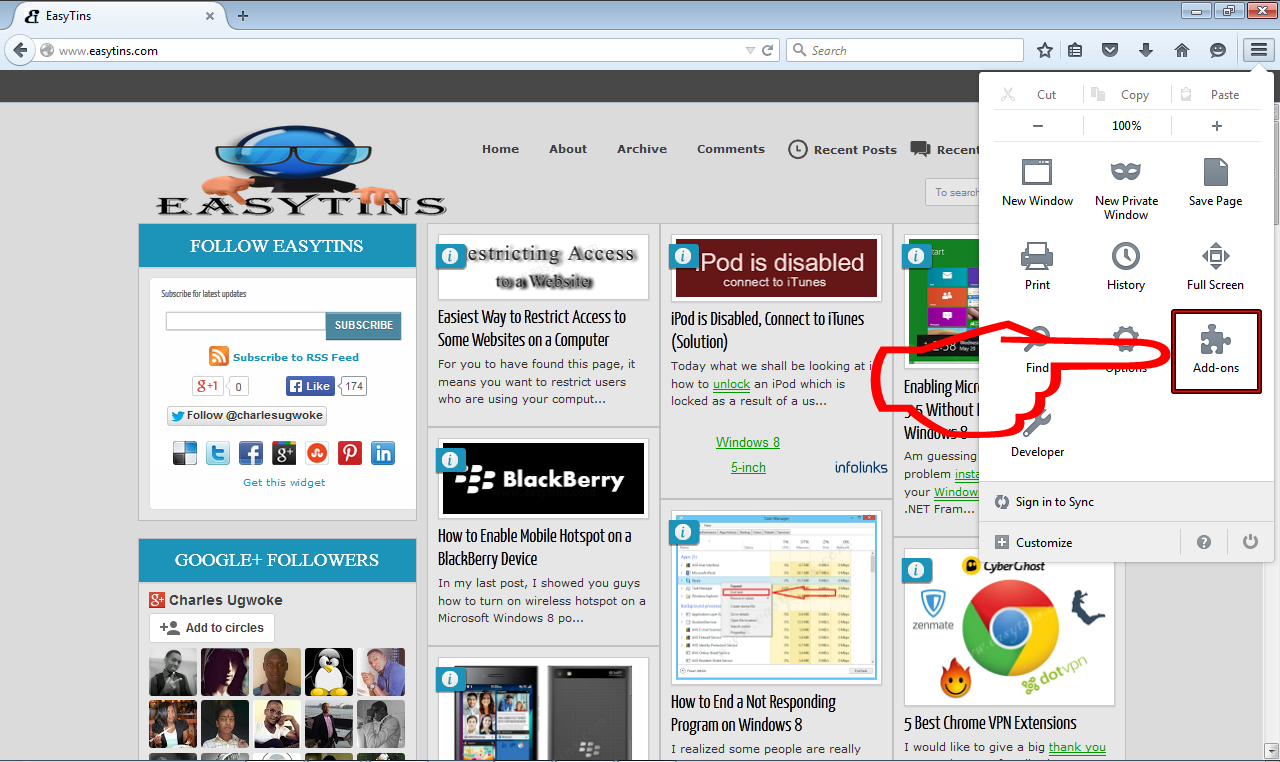The height and width of the screenshot is (762, 1280).
Task: Click Follow @charlesugwoke button
Action: [x=247, y=416]
